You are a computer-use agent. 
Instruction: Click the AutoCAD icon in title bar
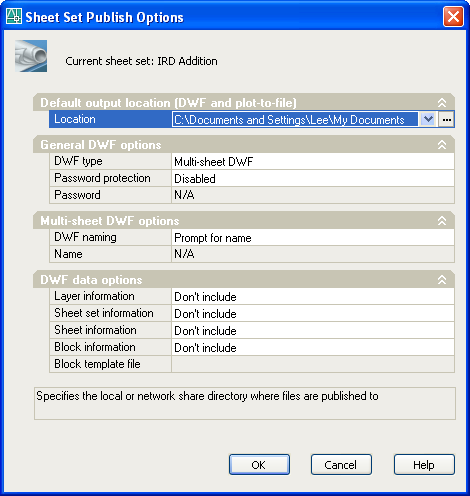point(14,16)
